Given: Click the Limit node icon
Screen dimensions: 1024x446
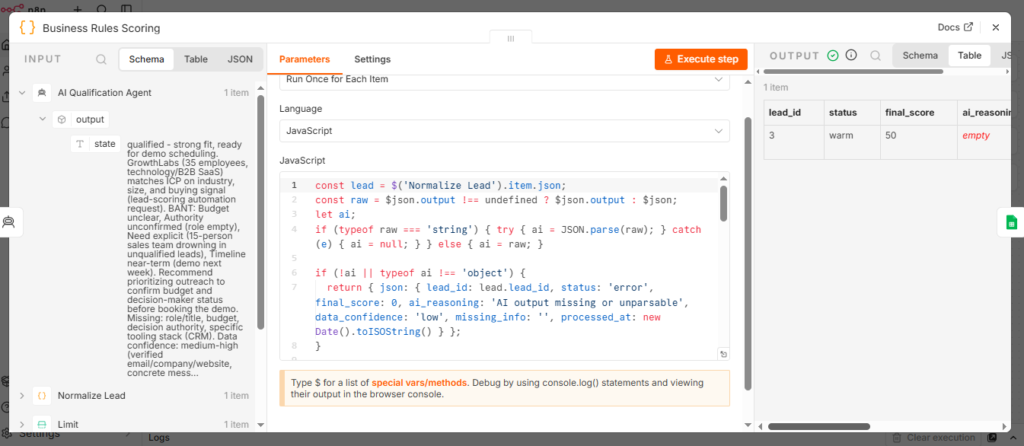Looking at the screenshot, I should click(x=42, y=424).
